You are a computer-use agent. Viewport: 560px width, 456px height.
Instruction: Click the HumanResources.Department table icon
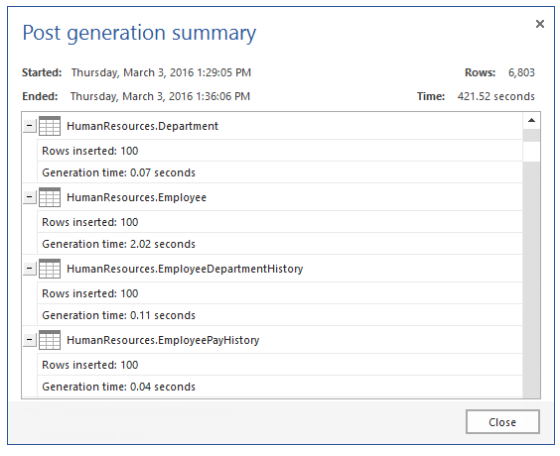pos(50,126)
